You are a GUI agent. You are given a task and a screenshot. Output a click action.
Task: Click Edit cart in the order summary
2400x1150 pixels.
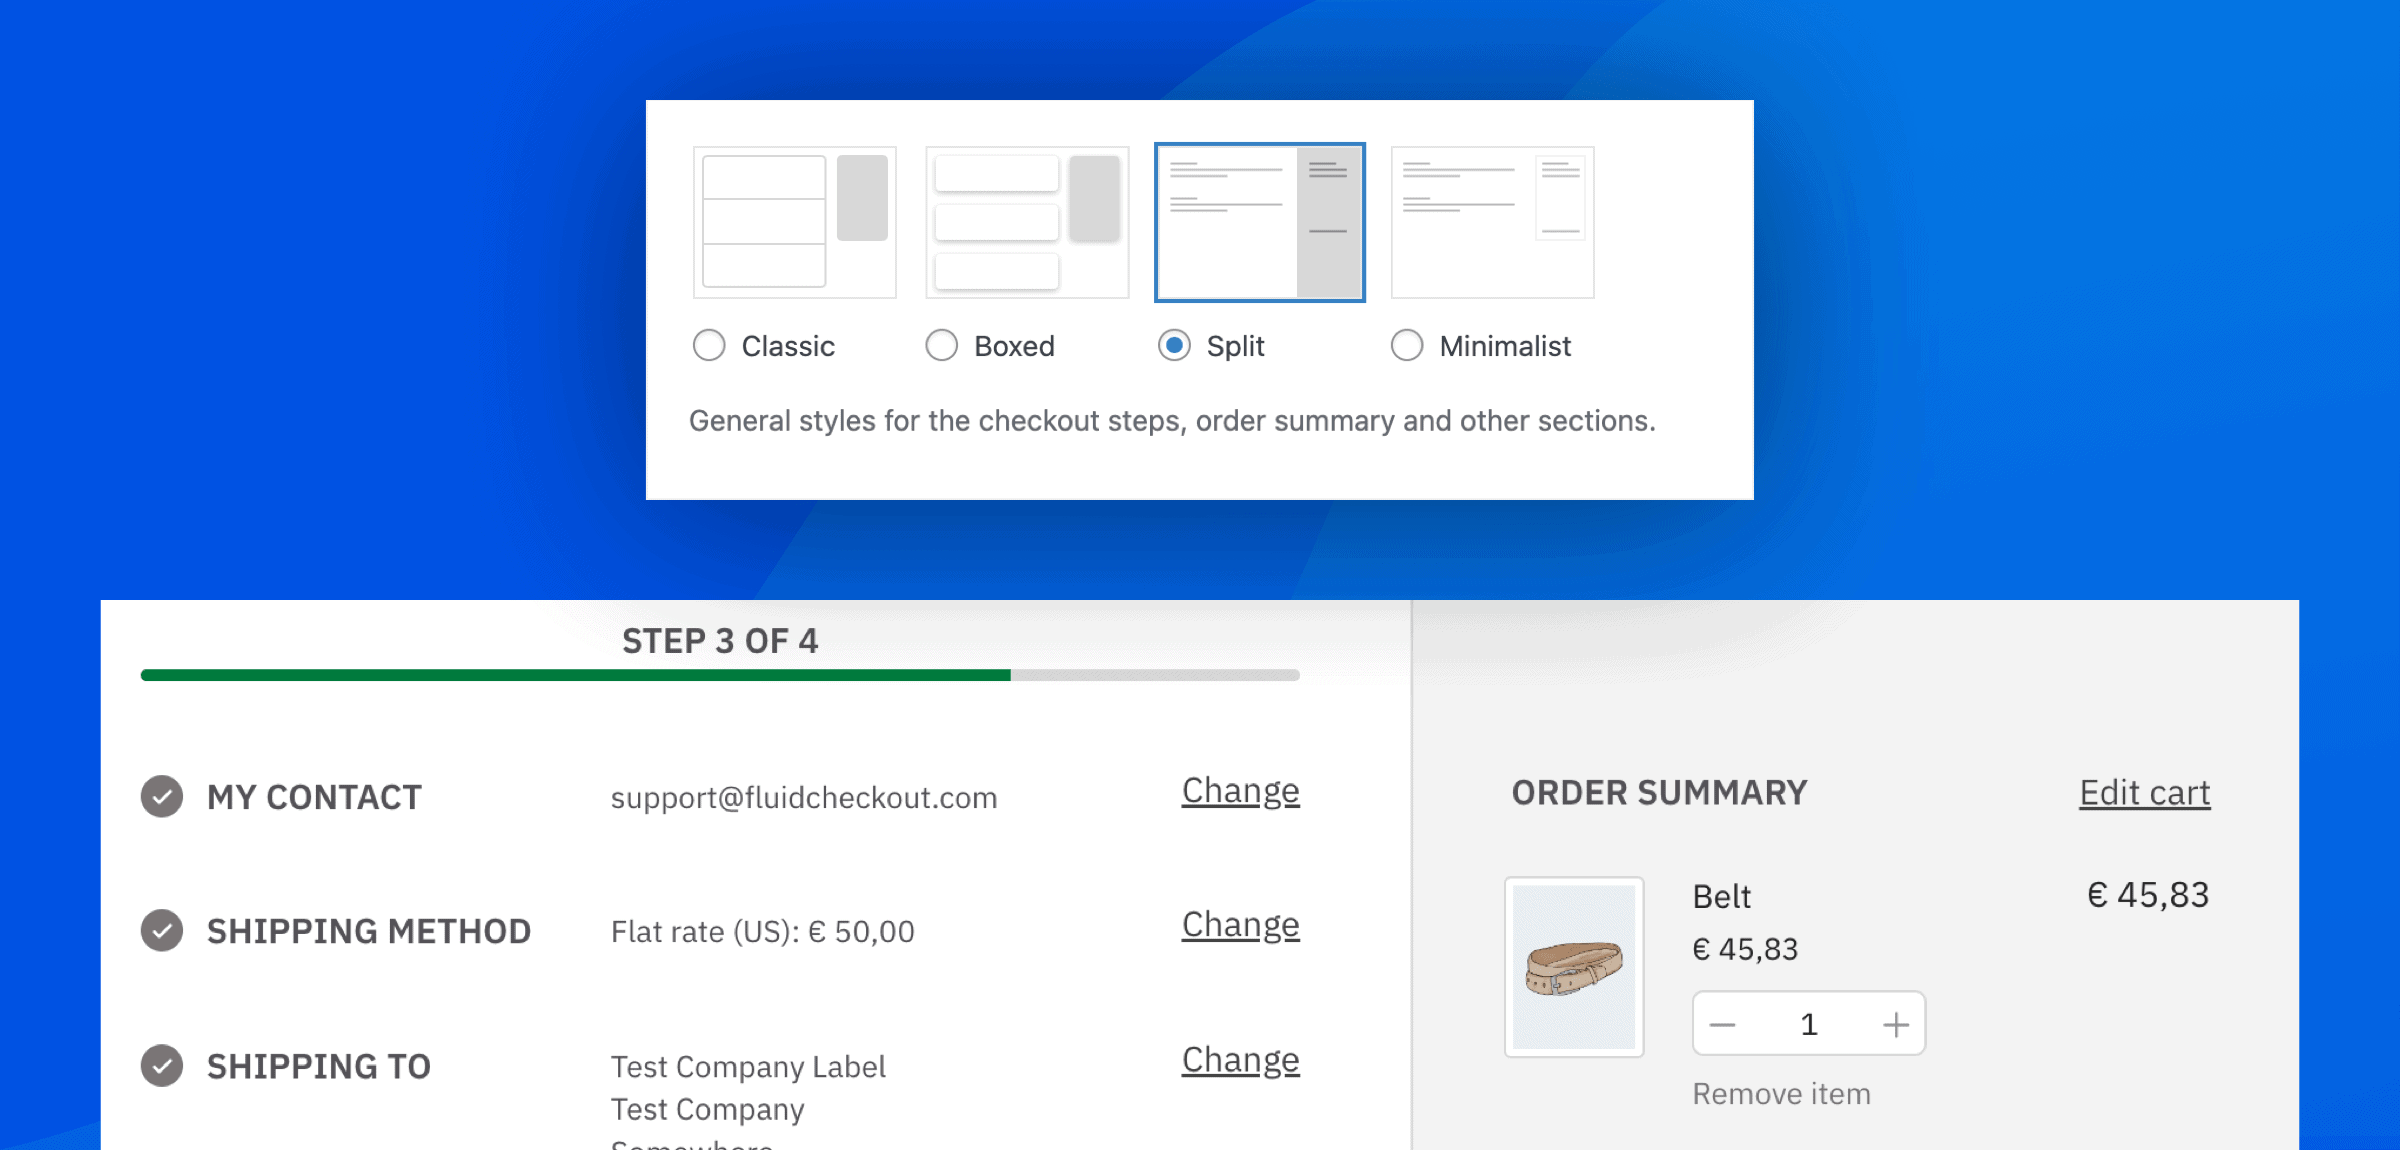[x=2143, y=792]
